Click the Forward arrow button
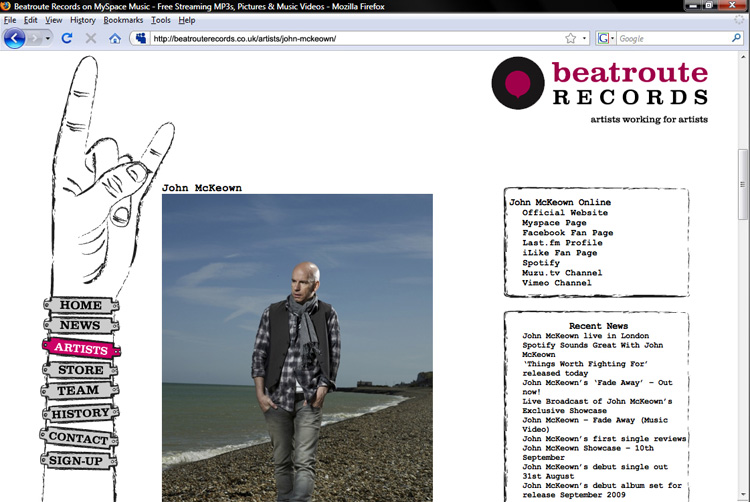 34,38
